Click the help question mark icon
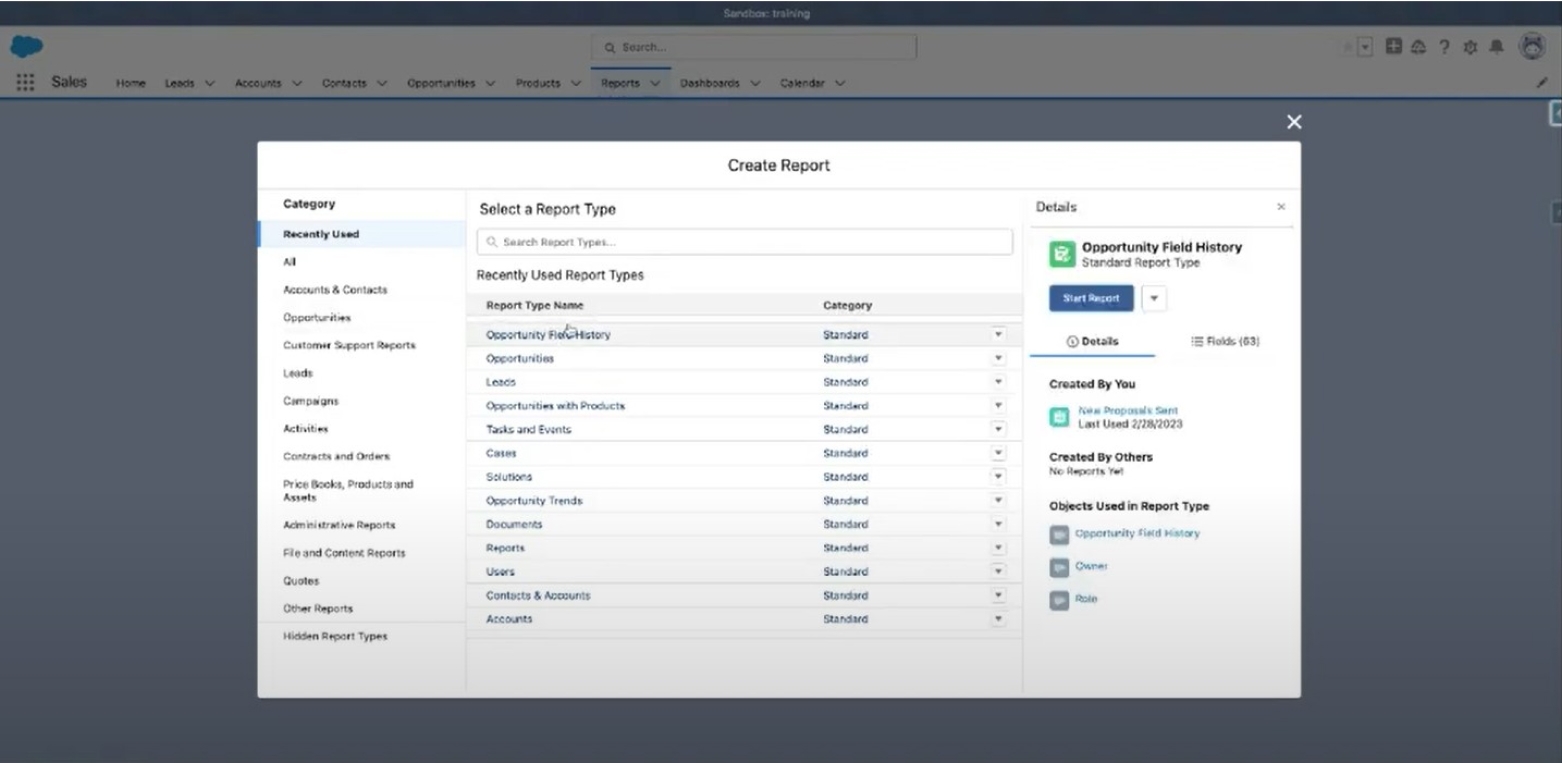The height and width of the screenshot is (763, 1562). pos(1444,47)
